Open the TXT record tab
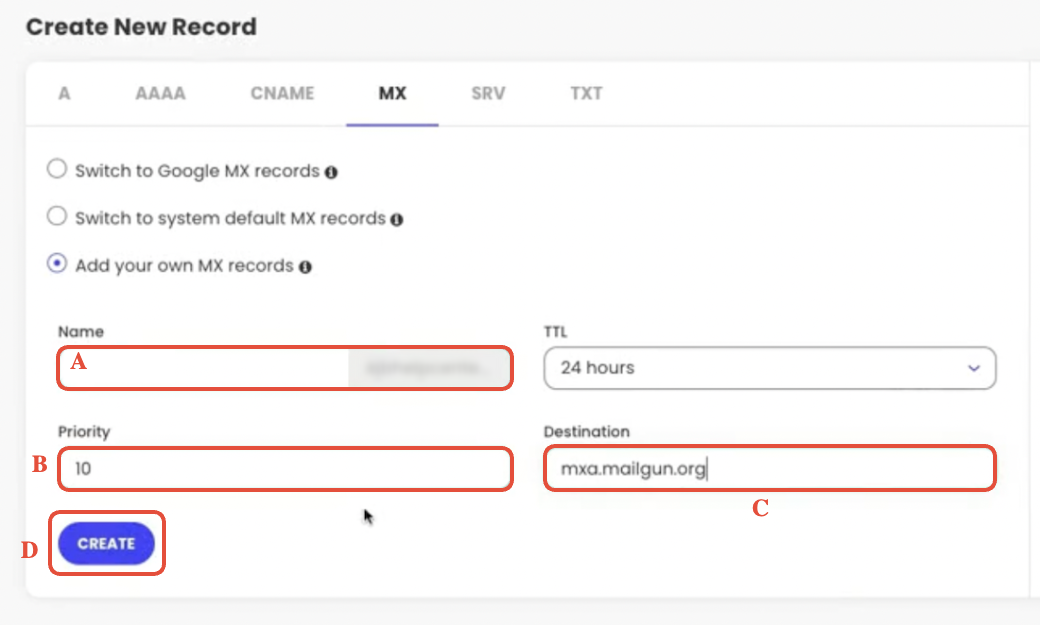Viewport: 1040px width, 625px height. pyautogui.click(x=586, y=93)
